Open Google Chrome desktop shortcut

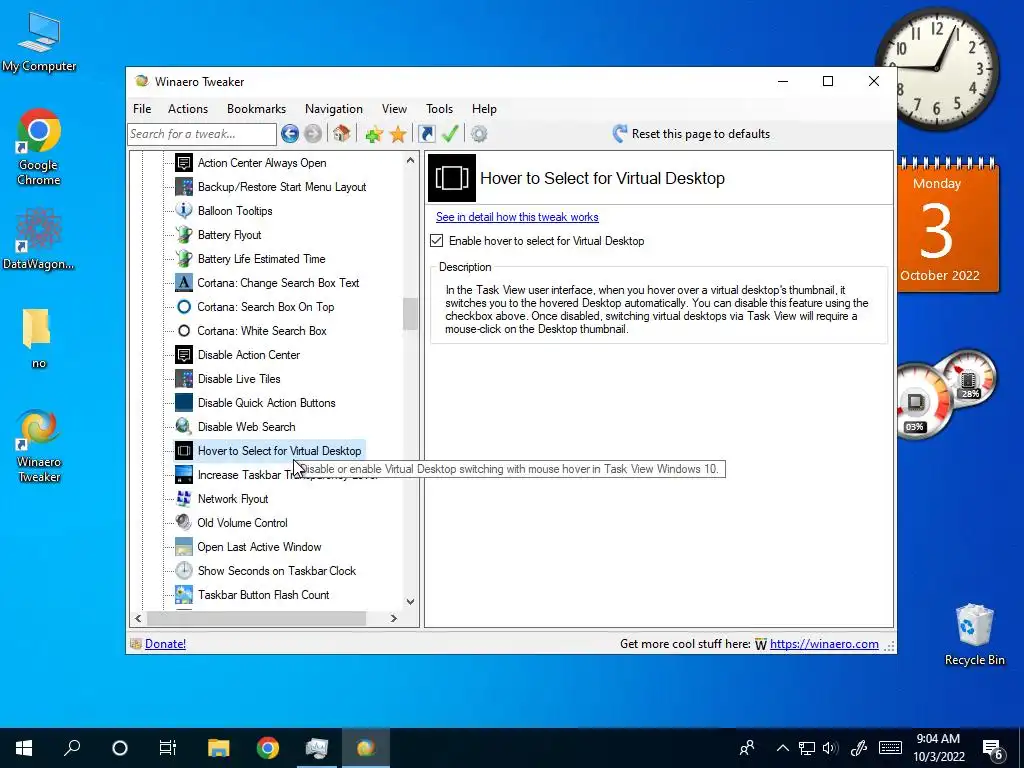click(x=39, y=147)
